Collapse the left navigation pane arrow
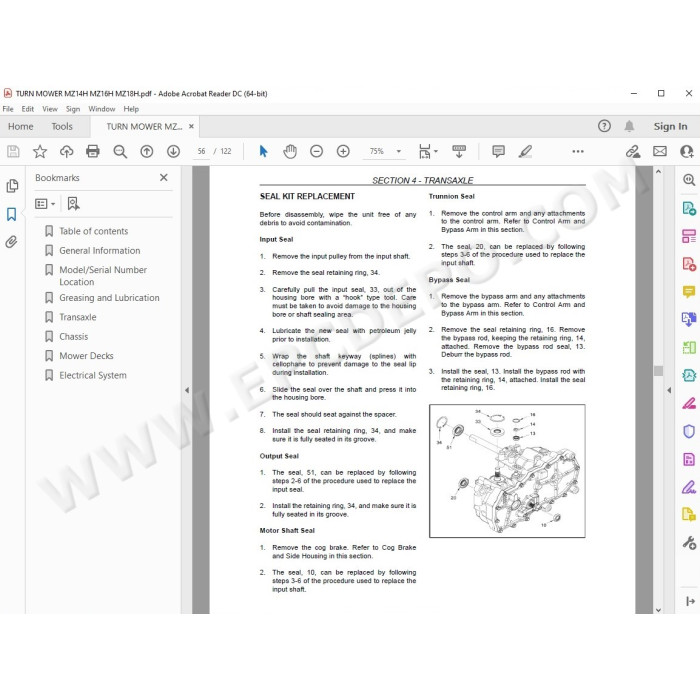The height and width of the screenshot is (700, 700). click(x=187, y=390)
